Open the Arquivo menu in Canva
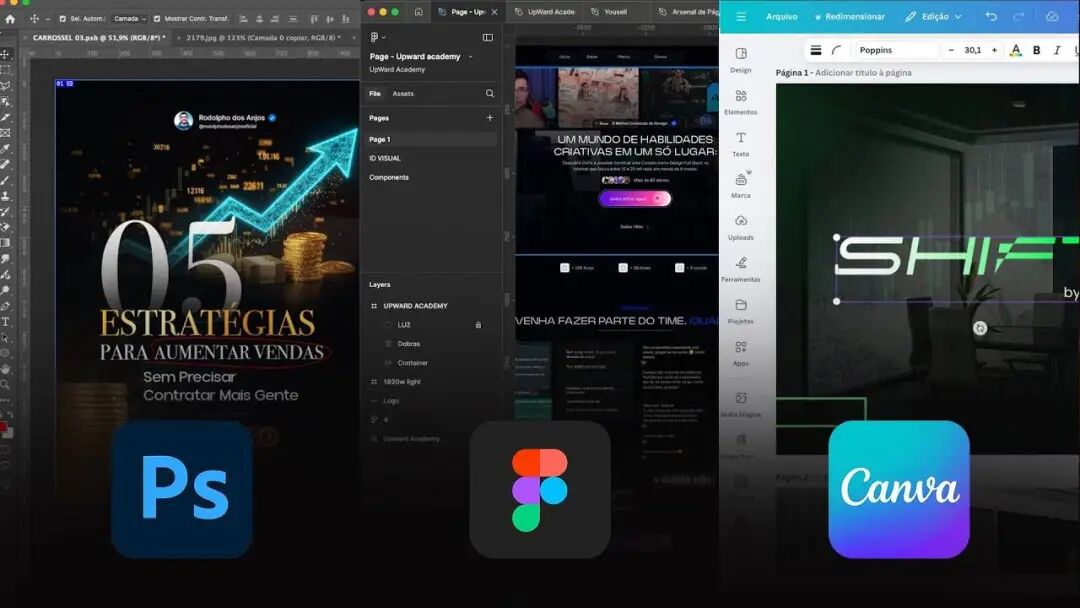 (782, 17)
